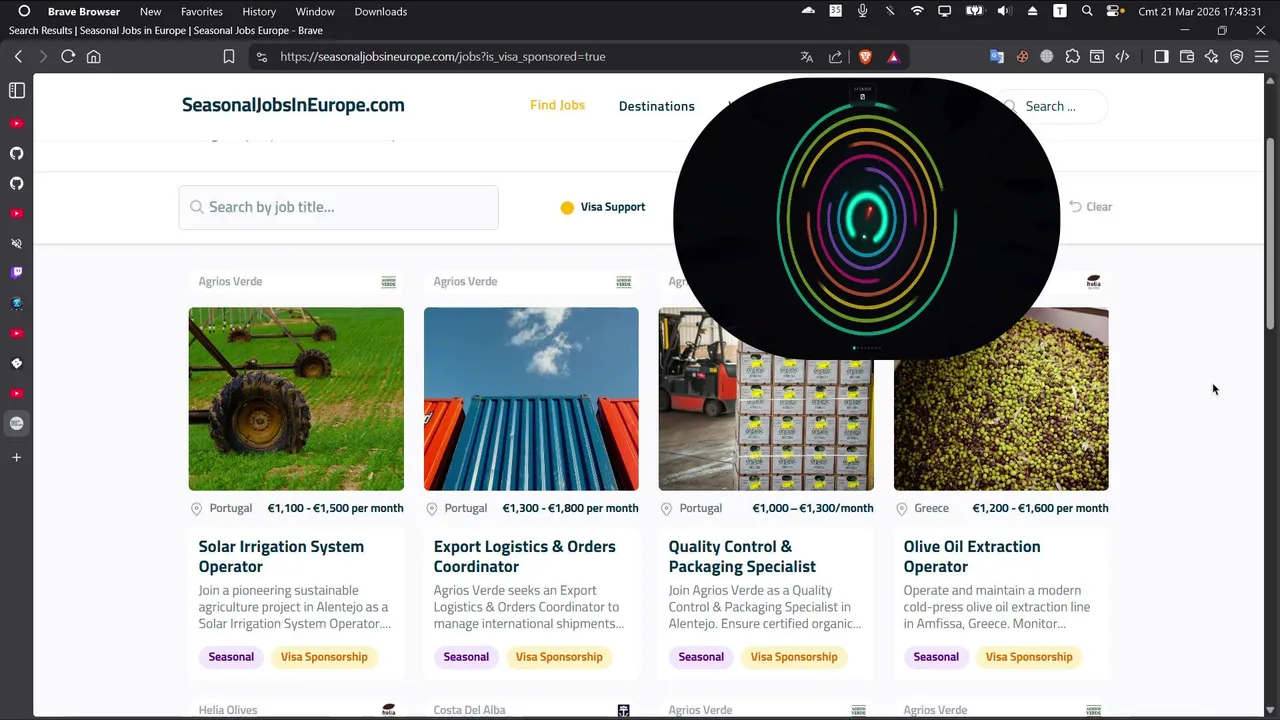Open Olive Oil Extraction Operator listing
1280x720 pixels.
[972, 556]
